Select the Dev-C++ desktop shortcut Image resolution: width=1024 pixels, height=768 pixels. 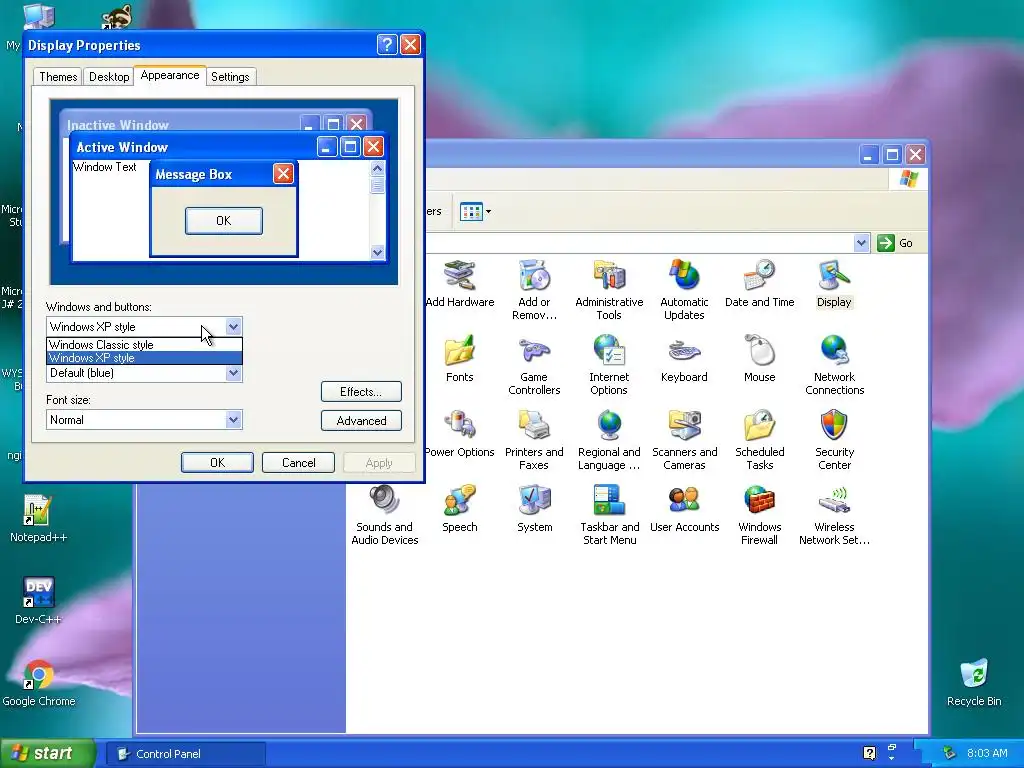[x=38, y=600]
